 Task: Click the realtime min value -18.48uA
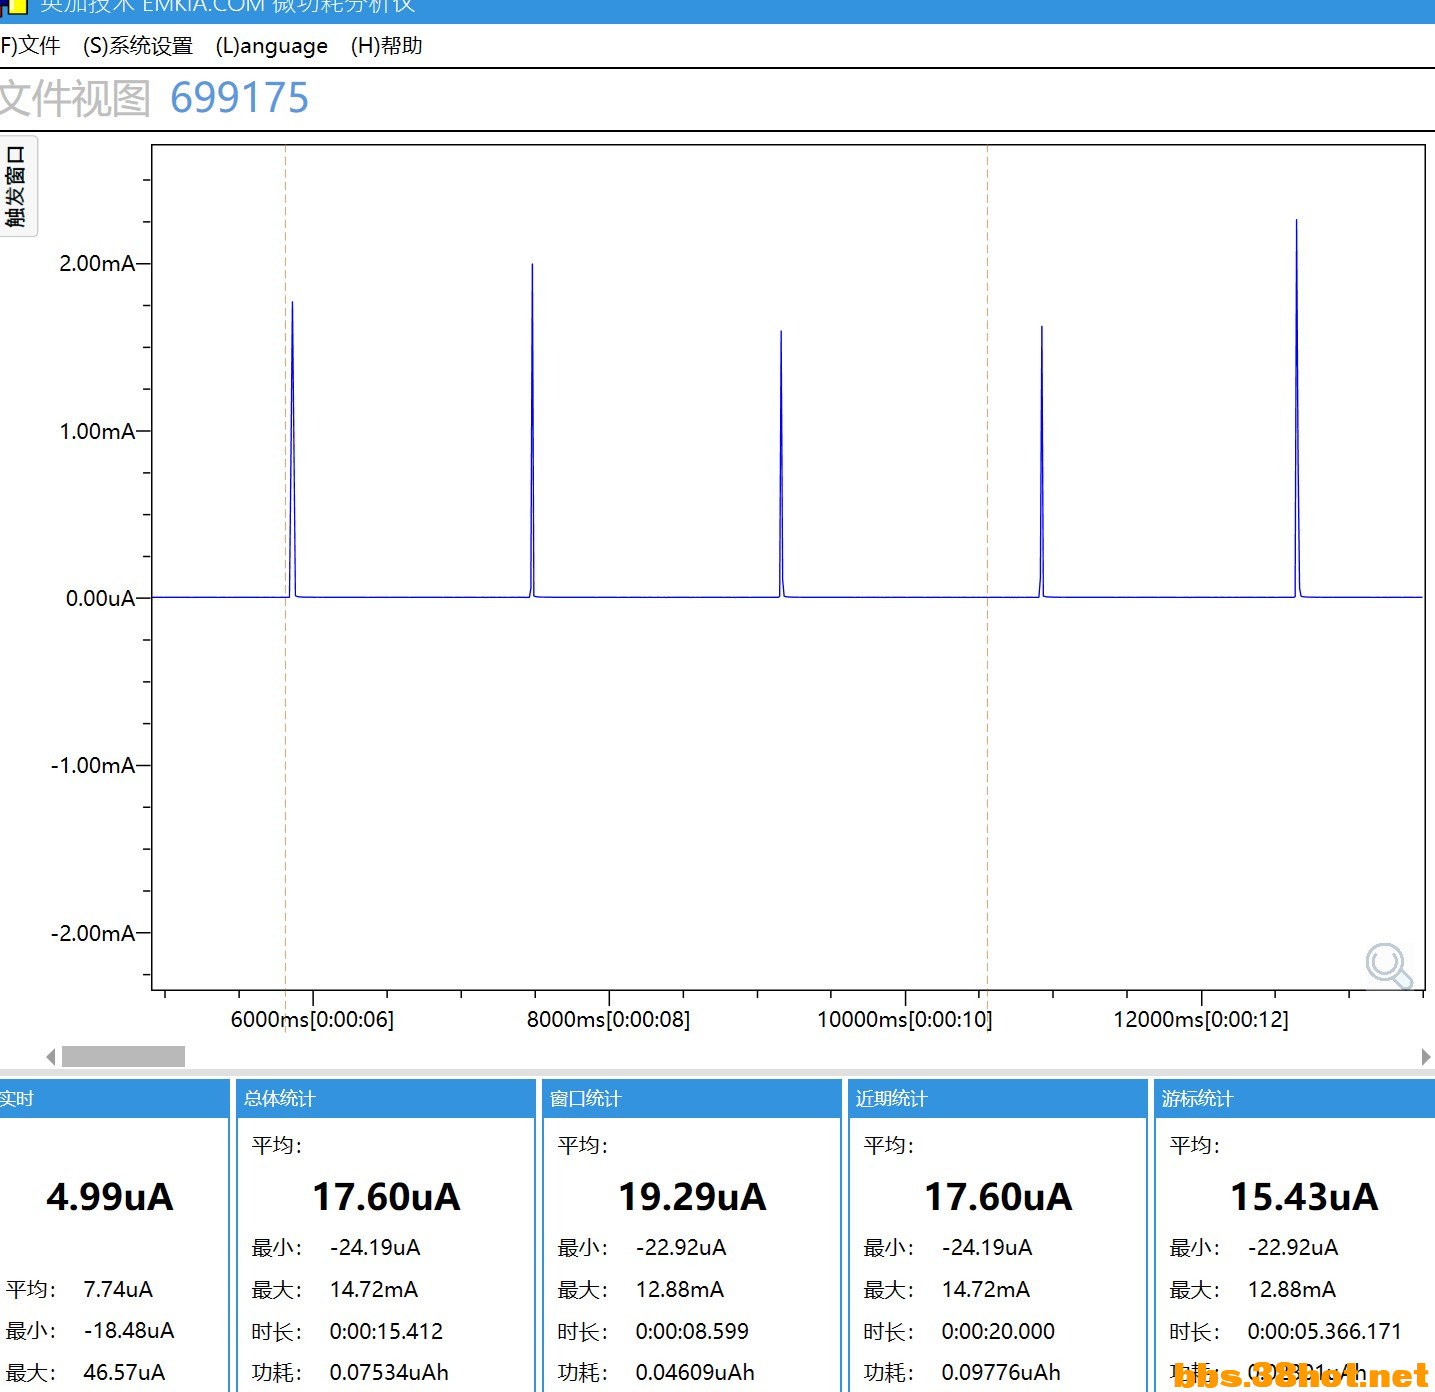coord(129,1331)
